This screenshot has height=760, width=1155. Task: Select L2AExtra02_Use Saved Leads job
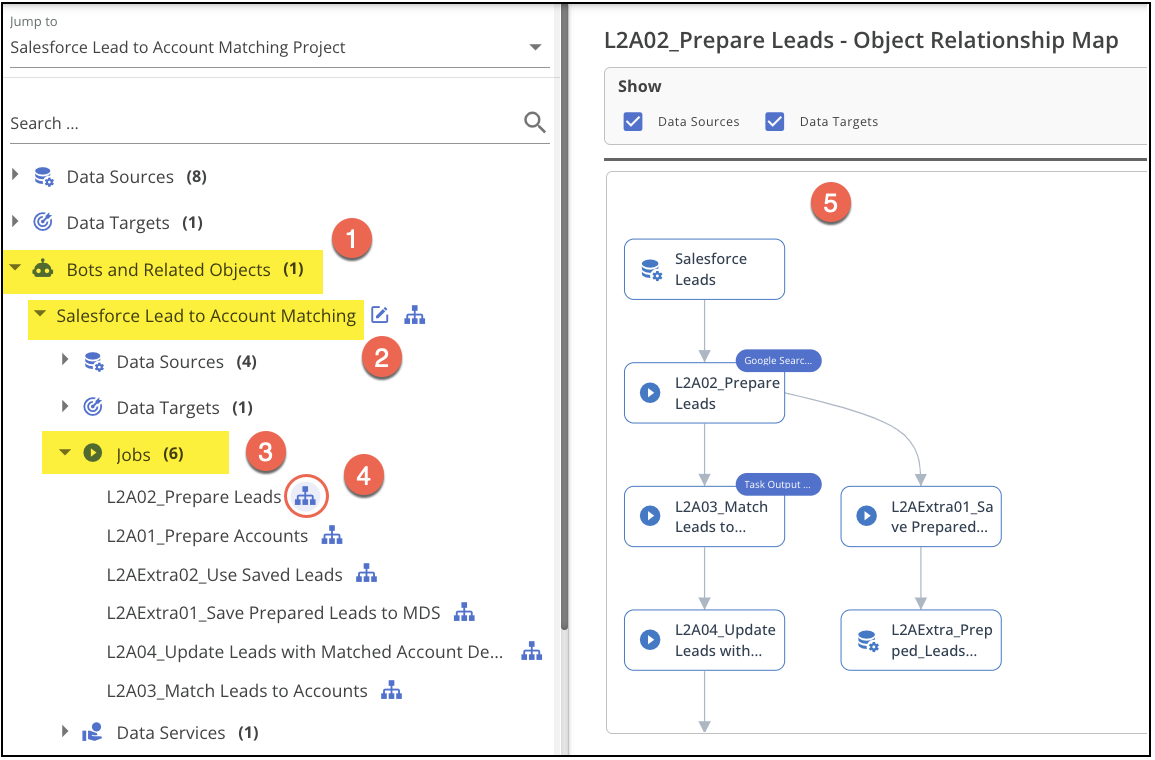[225, 574]
